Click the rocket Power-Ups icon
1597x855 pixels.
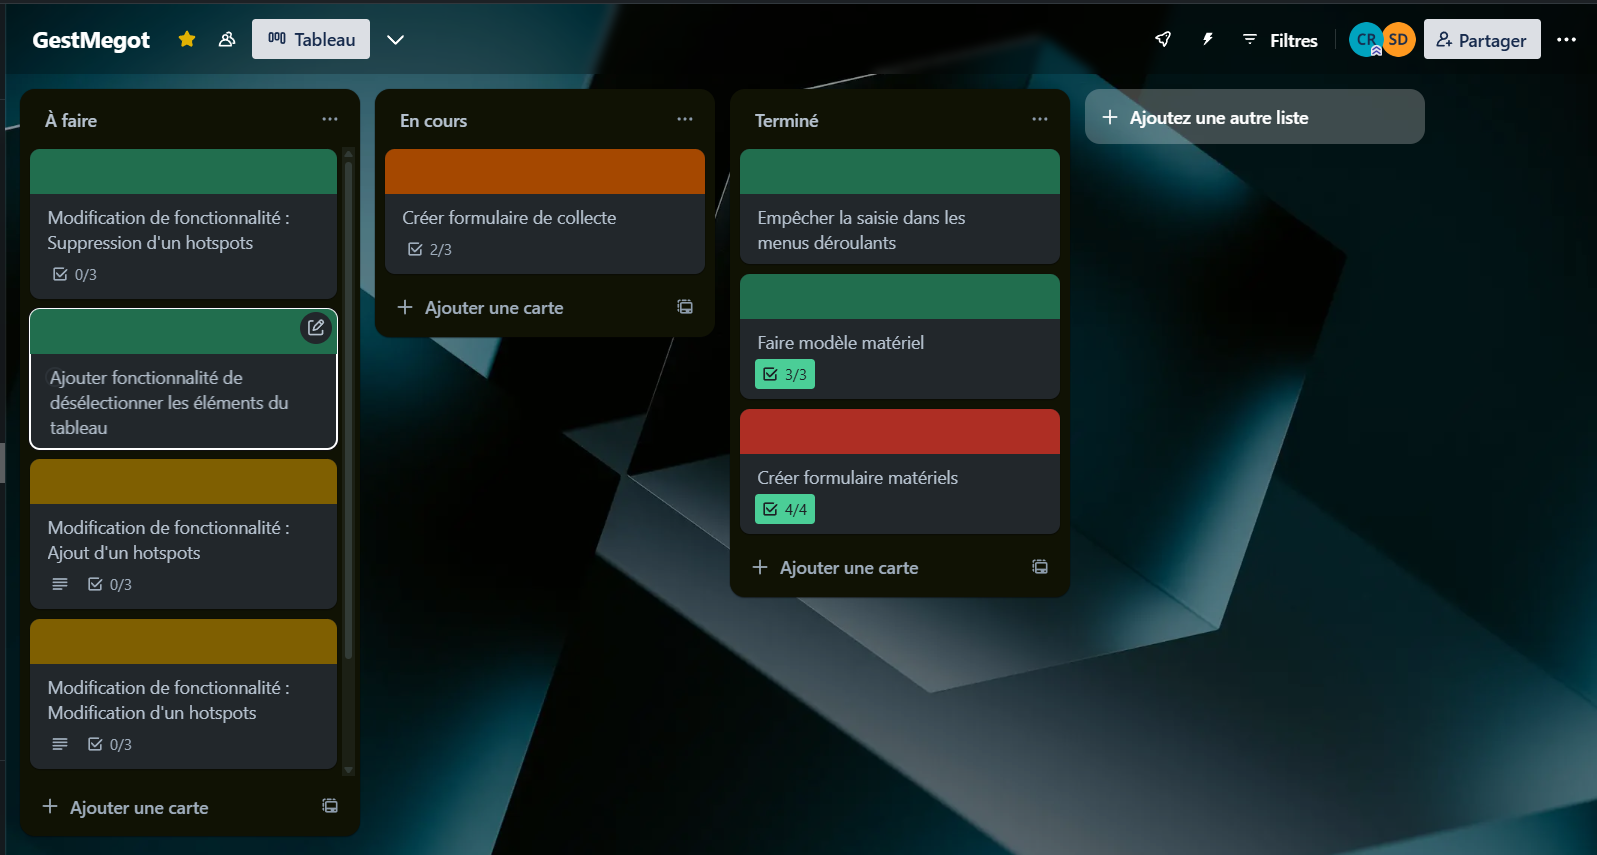1163,39
